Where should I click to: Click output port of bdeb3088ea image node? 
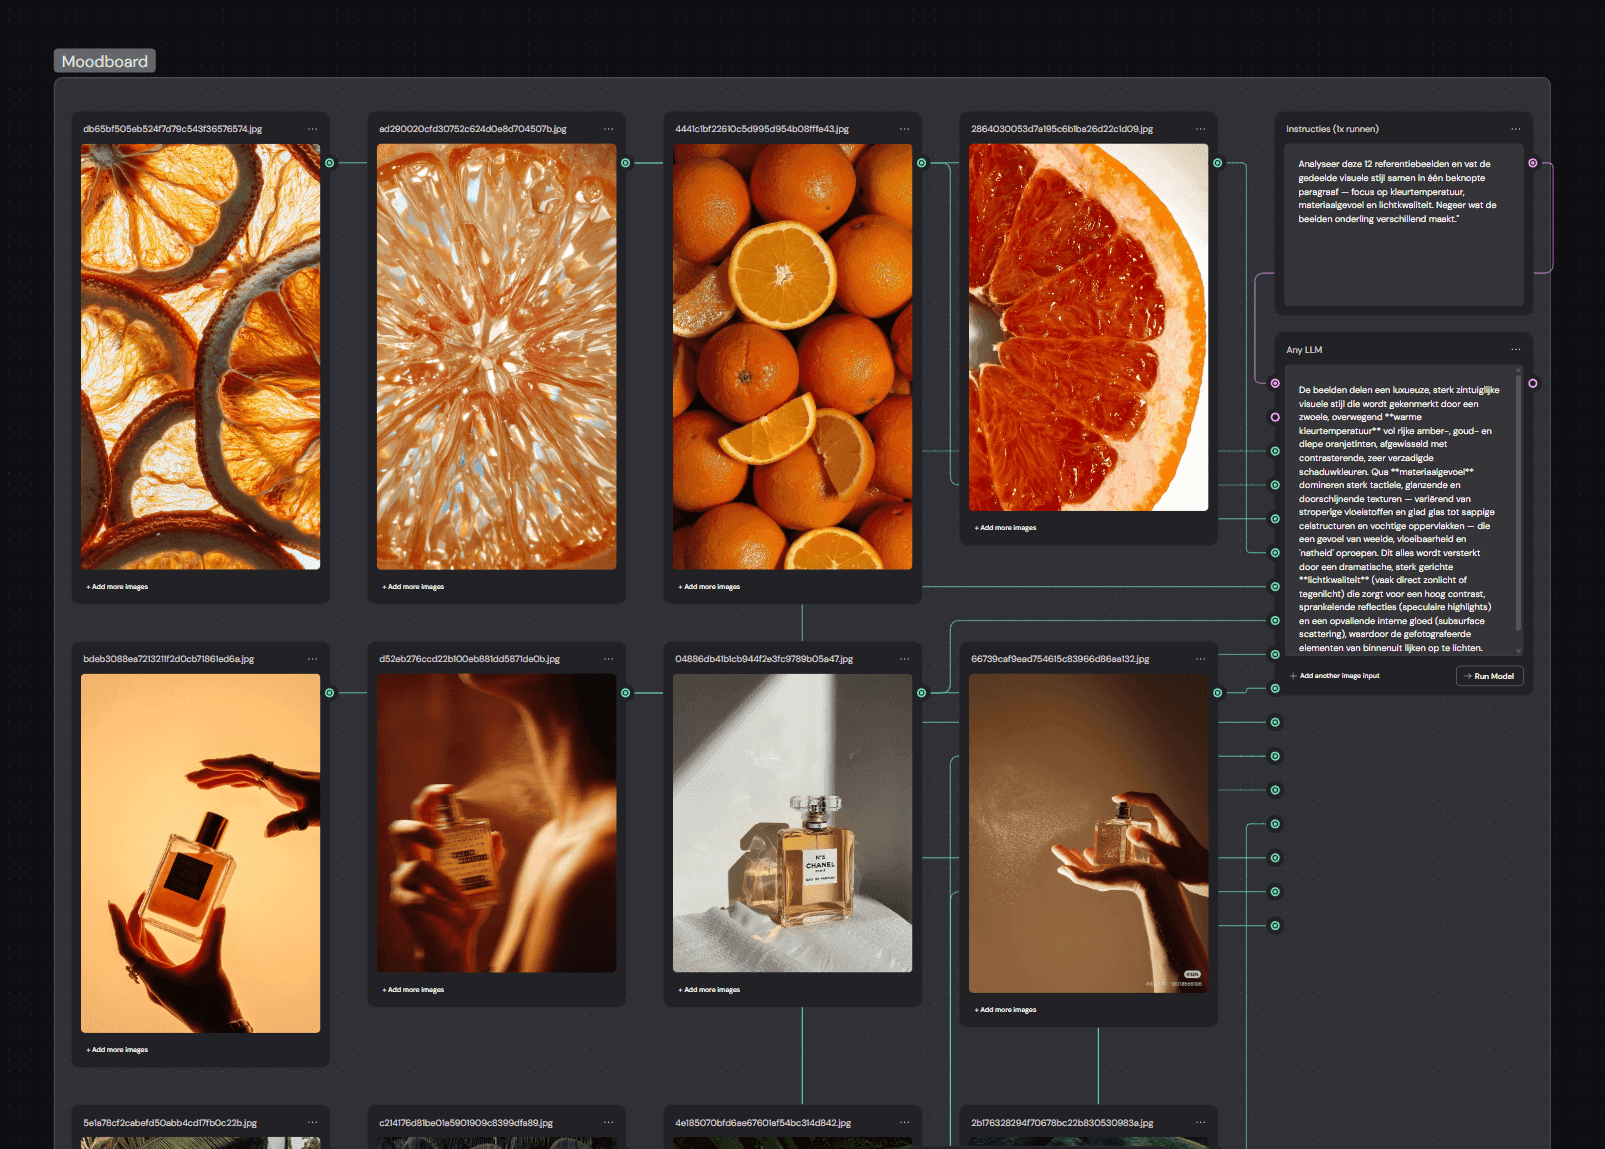(x=330, y=693)
